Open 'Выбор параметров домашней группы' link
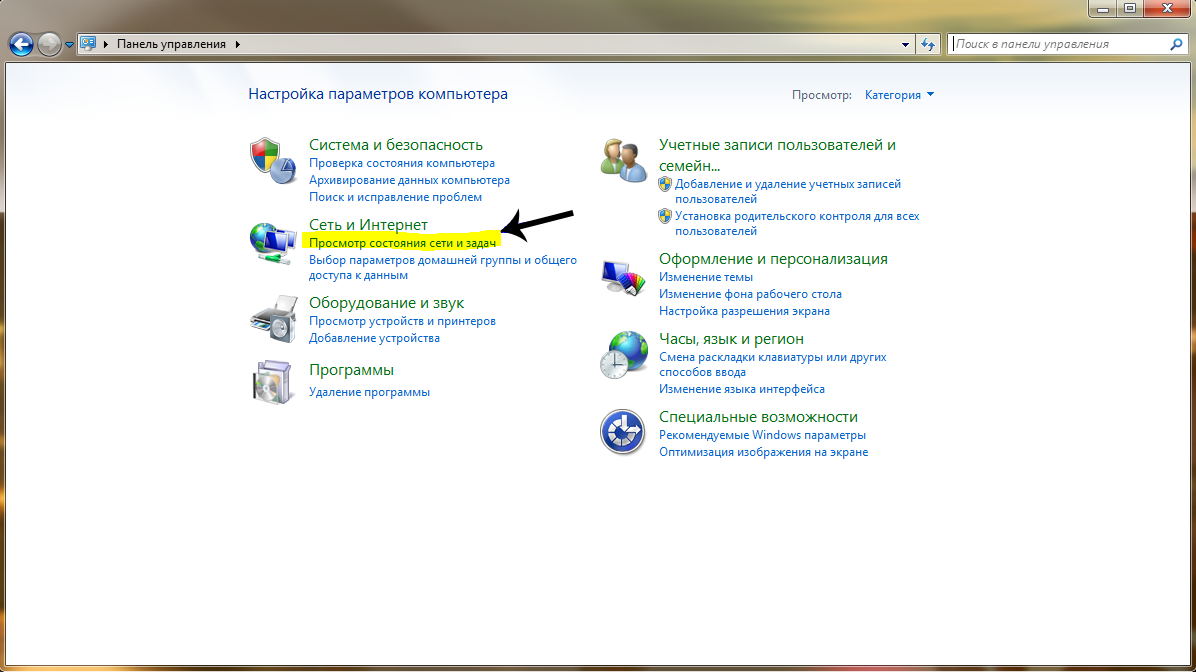 (x=443, y=267)
